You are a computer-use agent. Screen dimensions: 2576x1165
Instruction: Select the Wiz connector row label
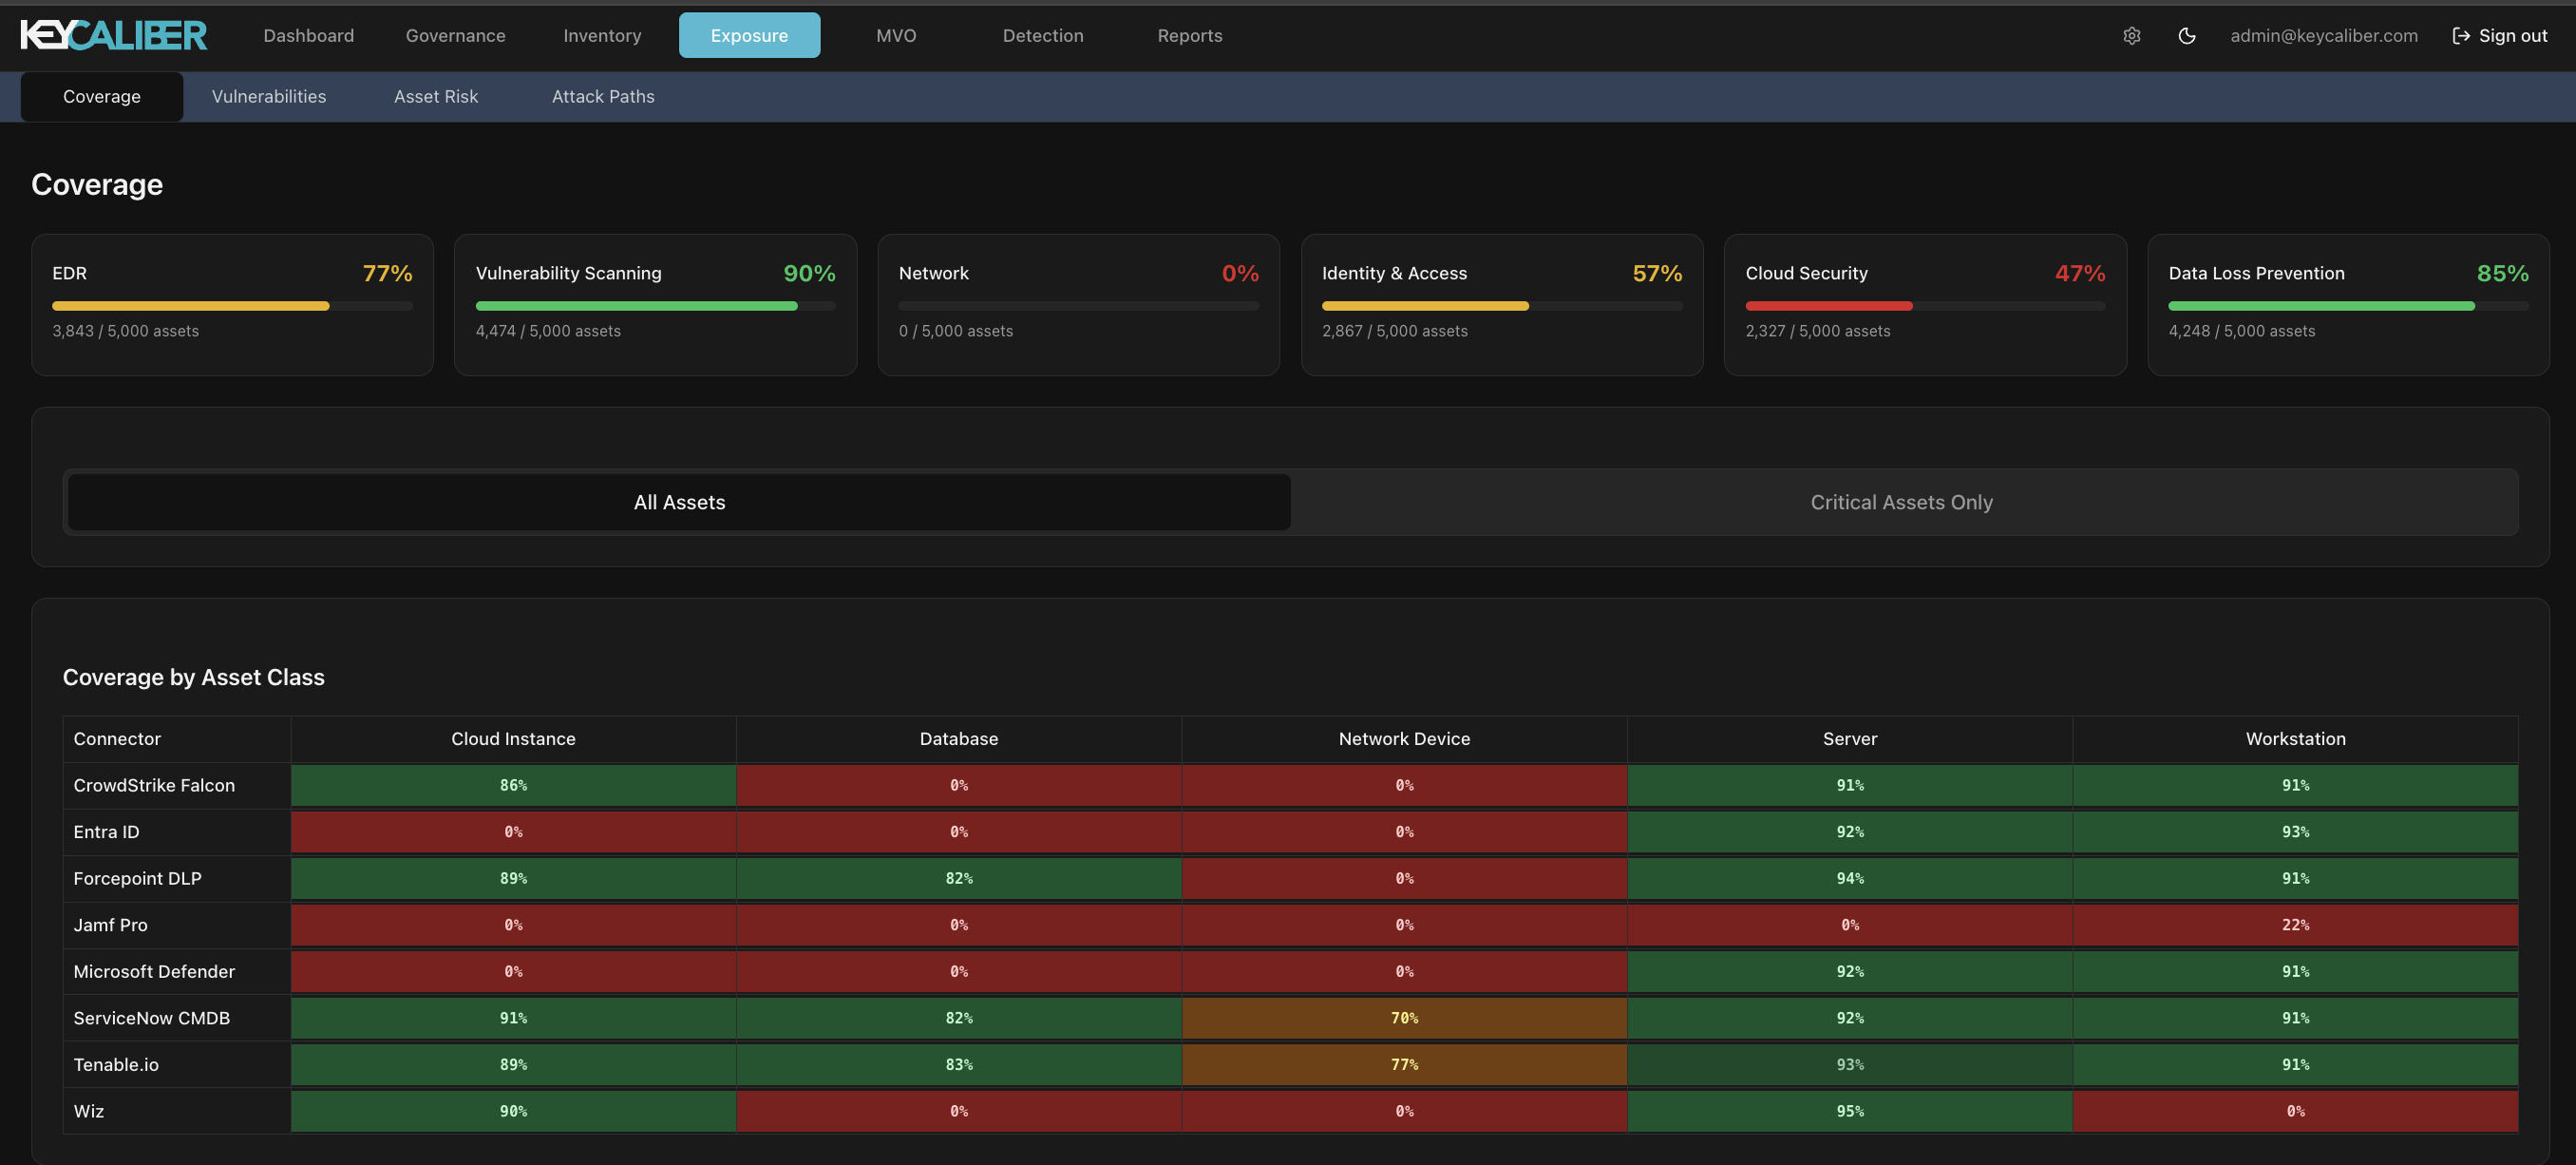(88, 1111)
